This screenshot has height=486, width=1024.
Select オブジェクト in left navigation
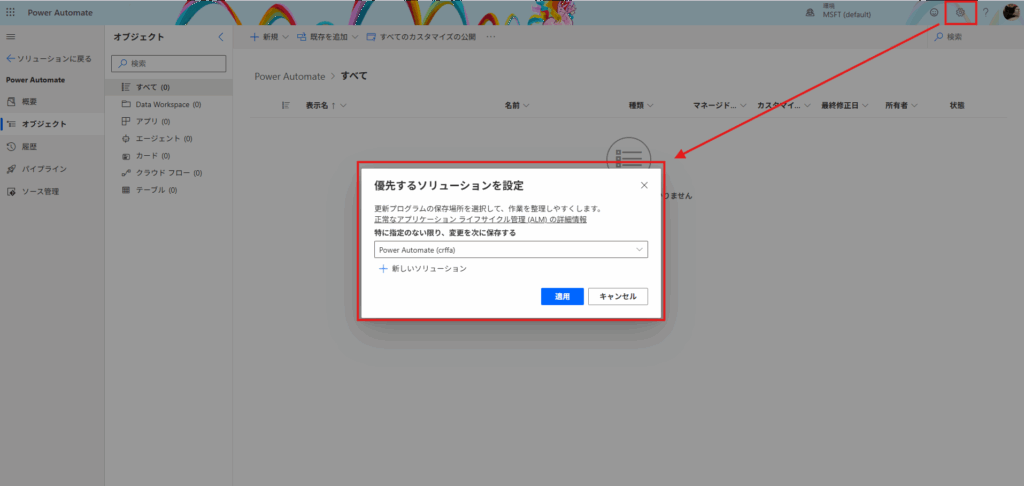click(52, 124)
